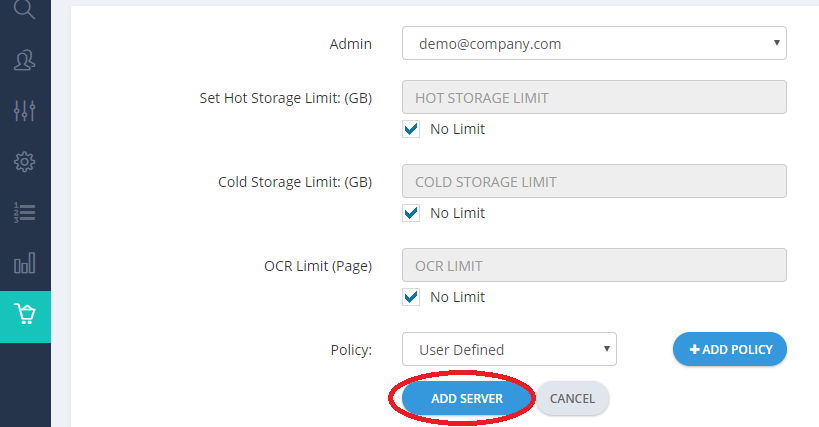
Task: Open the Policy User Defined dropdown
Action: [509, 349]
